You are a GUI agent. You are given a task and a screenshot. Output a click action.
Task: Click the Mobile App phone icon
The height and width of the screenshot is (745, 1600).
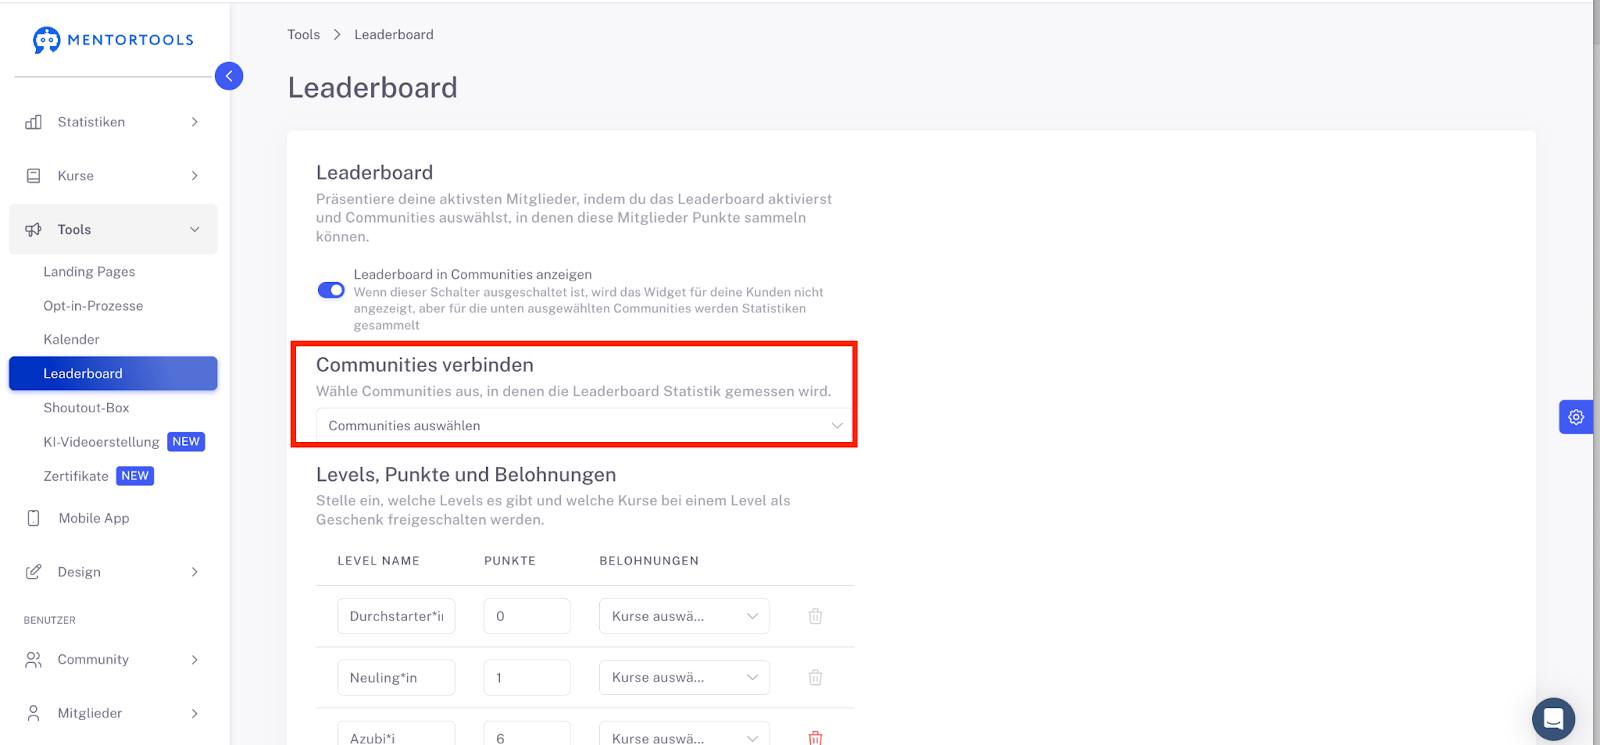[34, 518]
